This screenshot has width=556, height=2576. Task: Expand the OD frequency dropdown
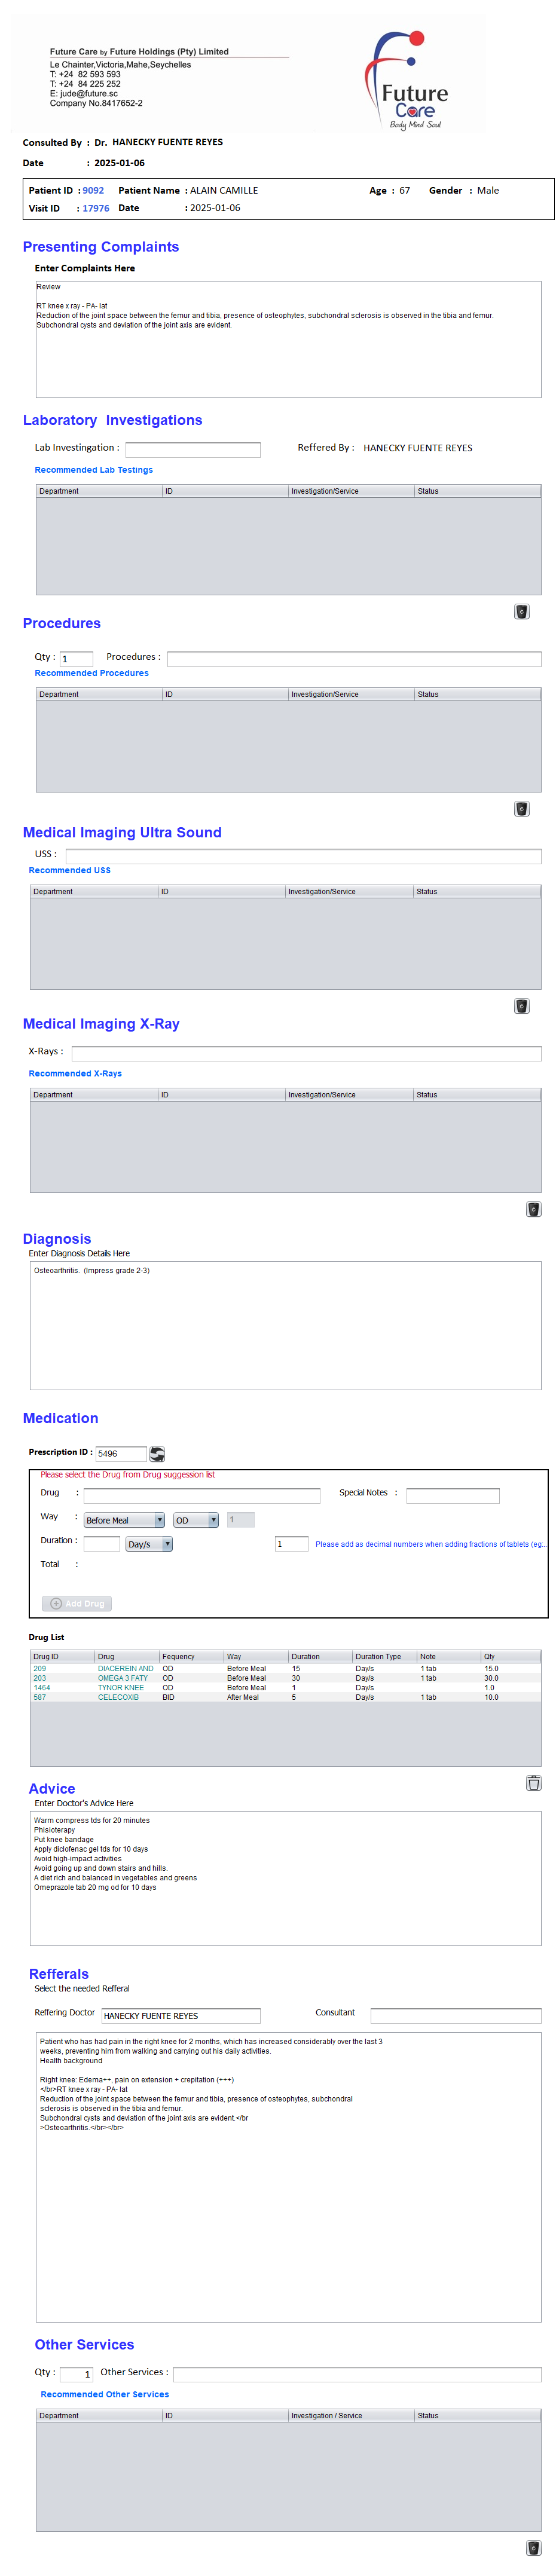(196, 1519)
